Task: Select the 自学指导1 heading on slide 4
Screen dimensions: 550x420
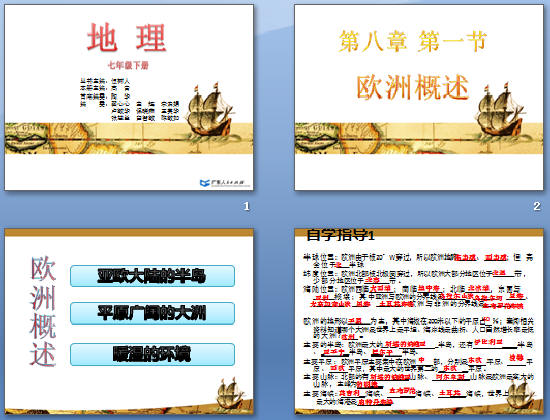Action: pos(341,235)
